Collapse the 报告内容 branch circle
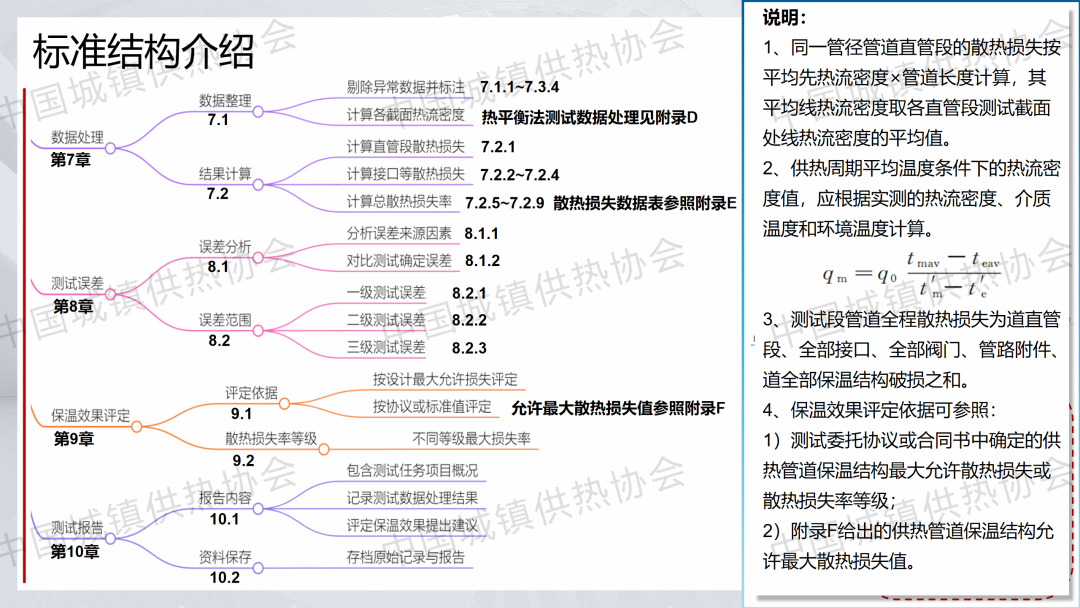 point(258,507)
